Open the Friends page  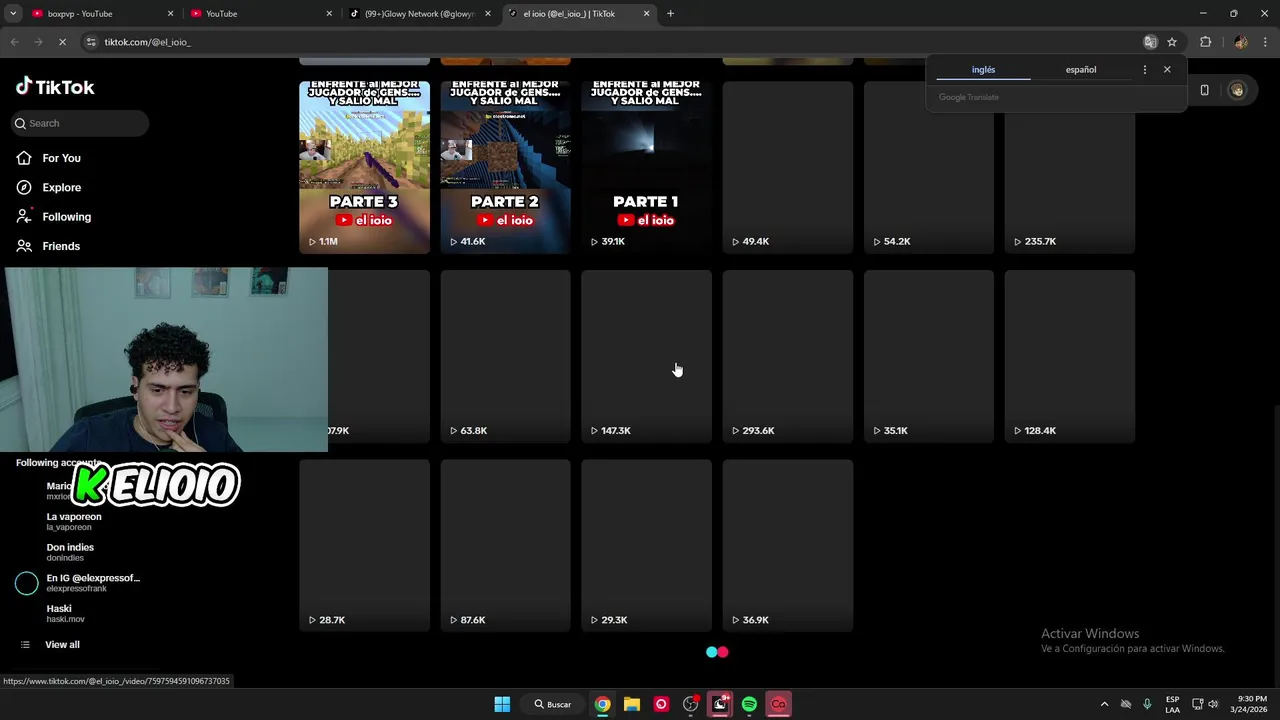pos(61,246)
